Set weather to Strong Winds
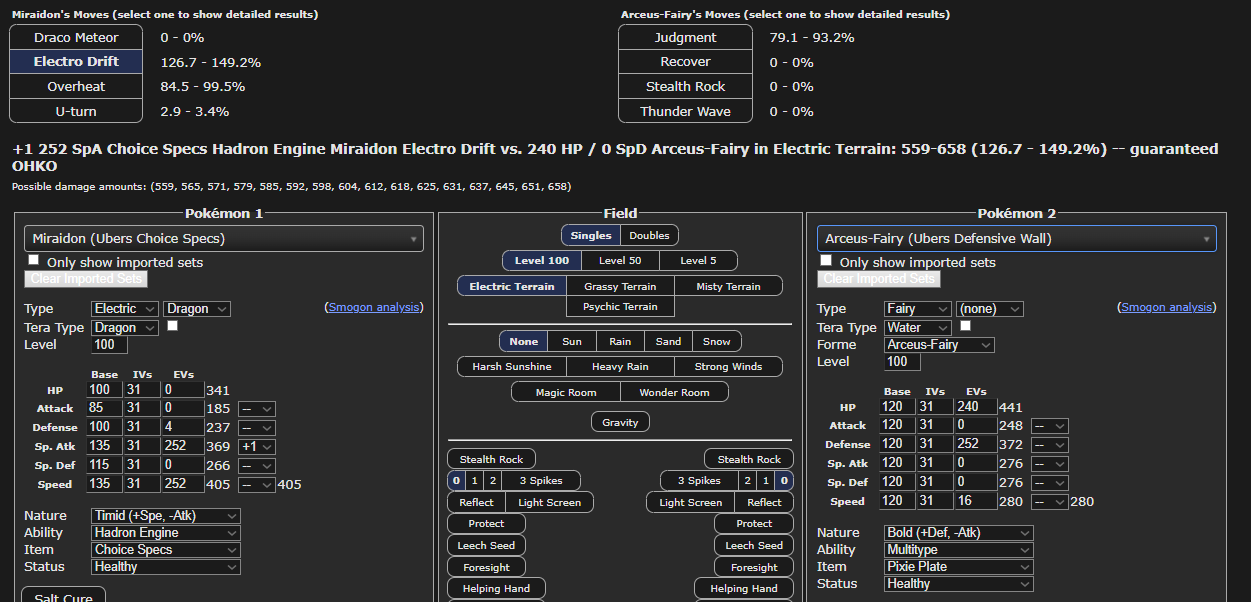Image resolution: width=1251 pixels, height=602 pixels. coord(728,366)
